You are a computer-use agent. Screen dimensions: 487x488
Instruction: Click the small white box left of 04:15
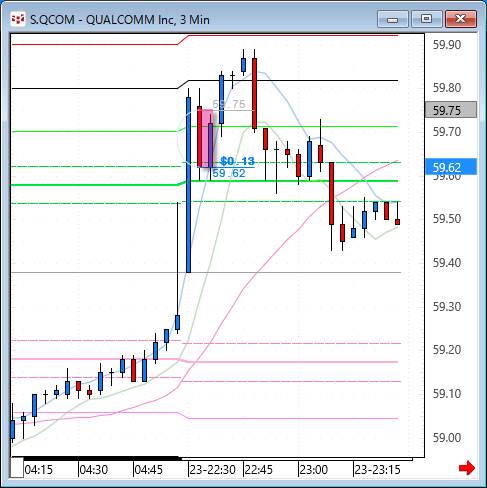[17, 468]
